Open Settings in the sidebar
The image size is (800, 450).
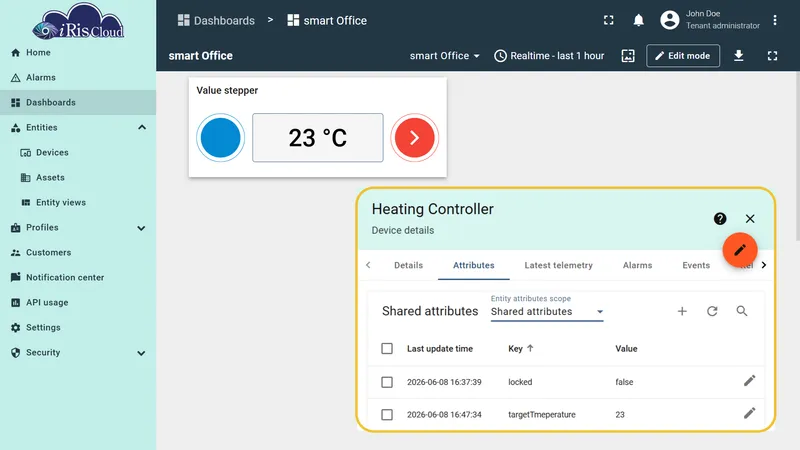tap(78, 328)
